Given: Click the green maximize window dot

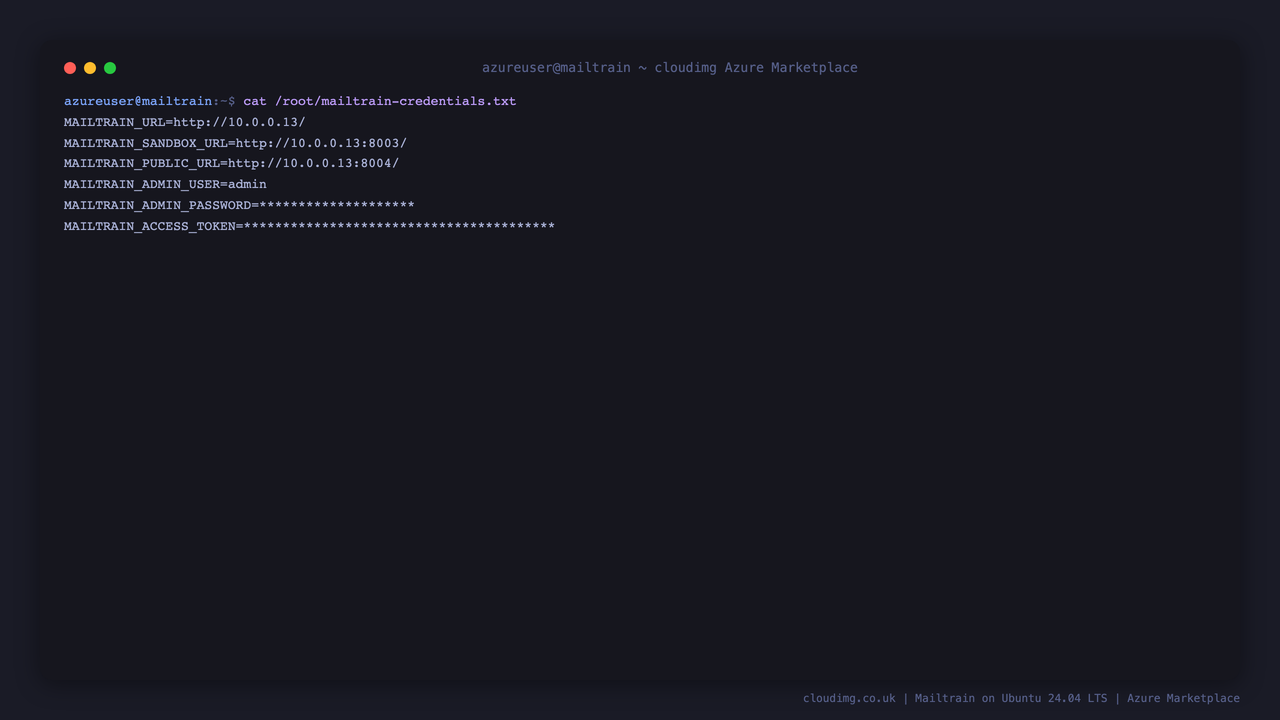Looking at the screenshot, I should click(110, 68).
